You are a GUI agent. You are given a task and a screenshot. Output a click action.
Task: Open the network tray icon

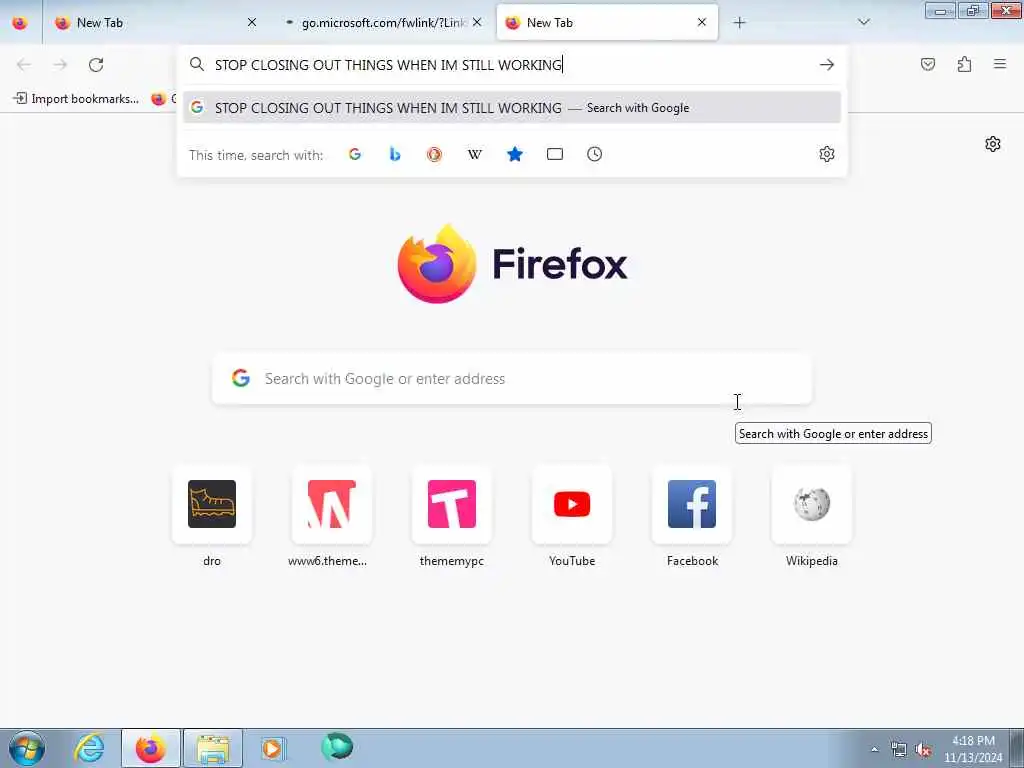coord(899,750)
